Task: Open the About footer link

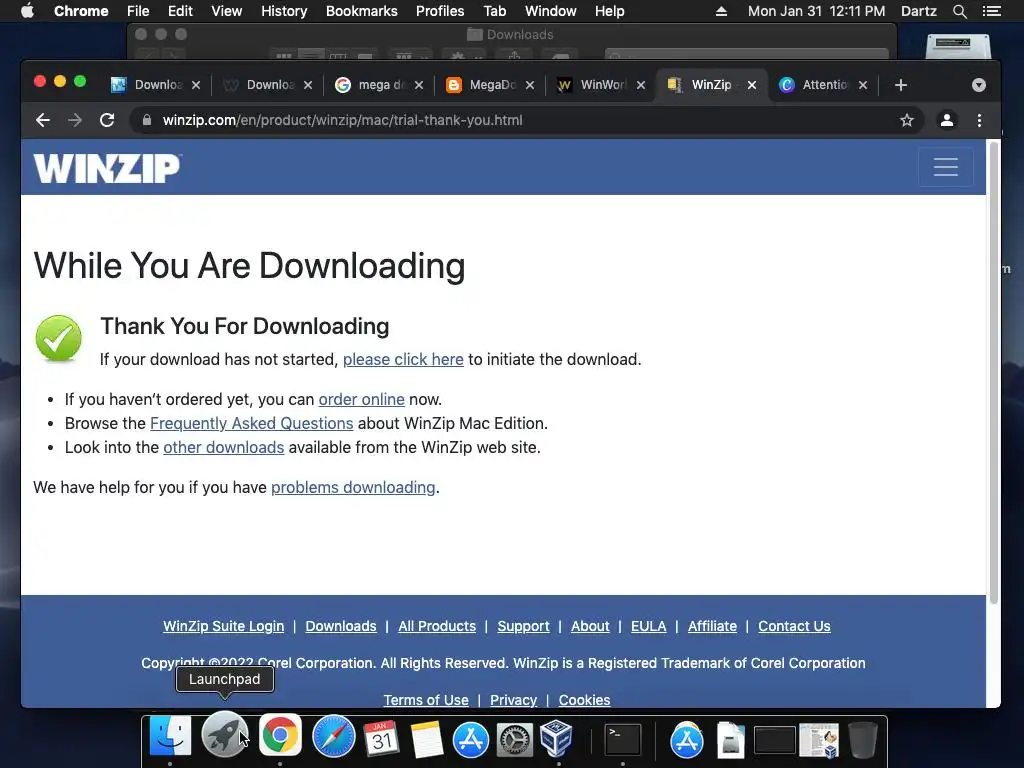Action: pyautogui.click(x=590, y=626)
